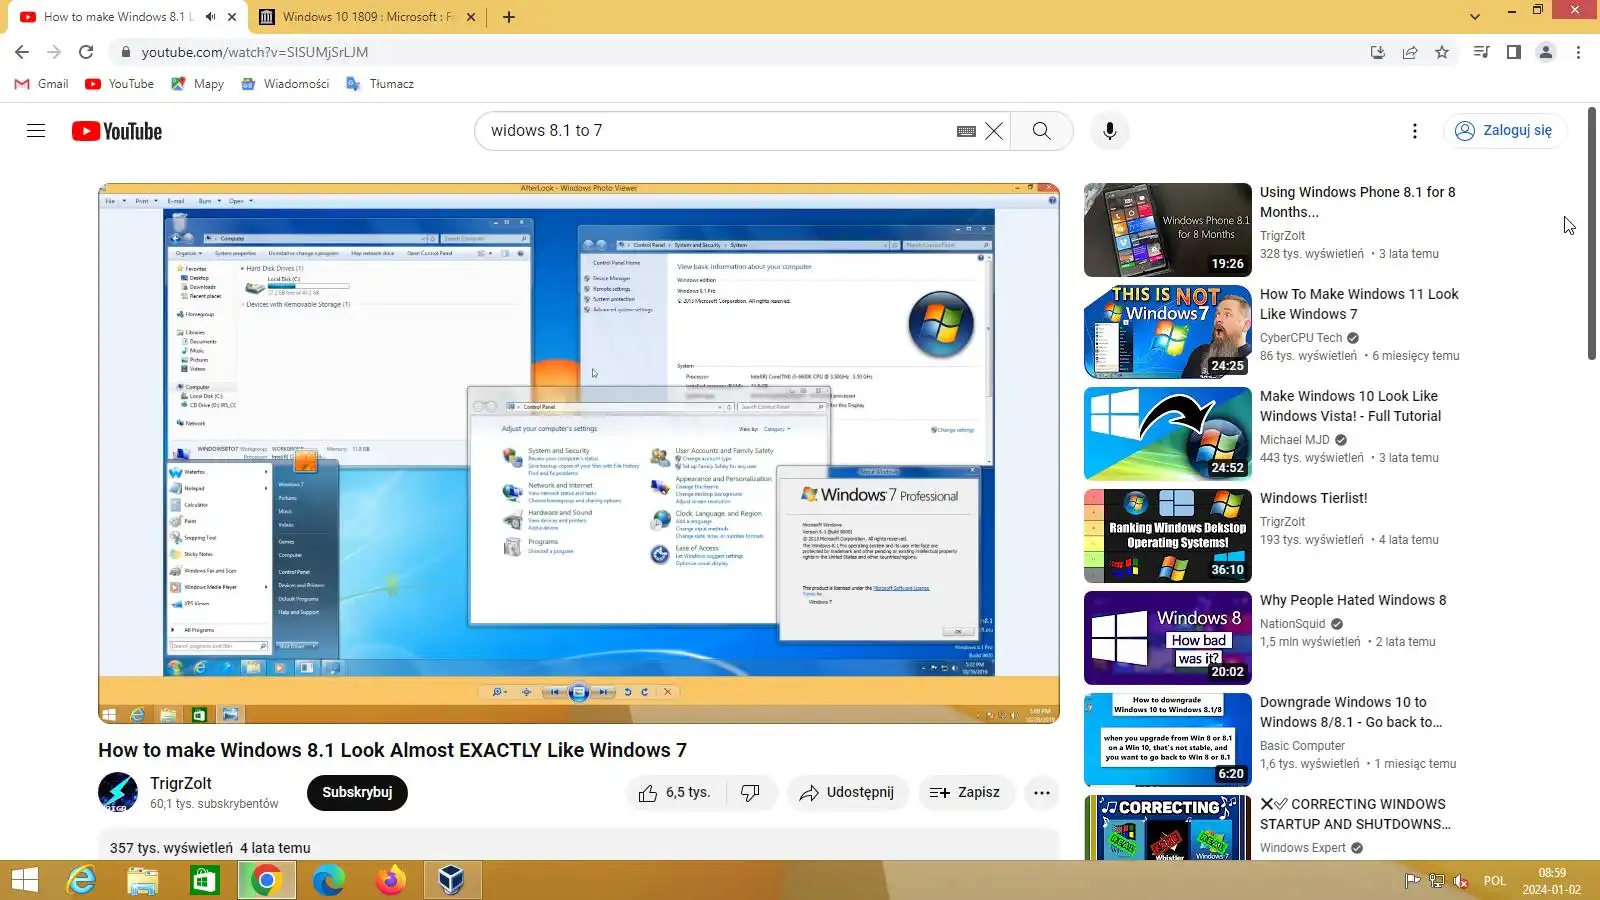
Task: Clear the search query with the X
Action: tap(994, 131)
